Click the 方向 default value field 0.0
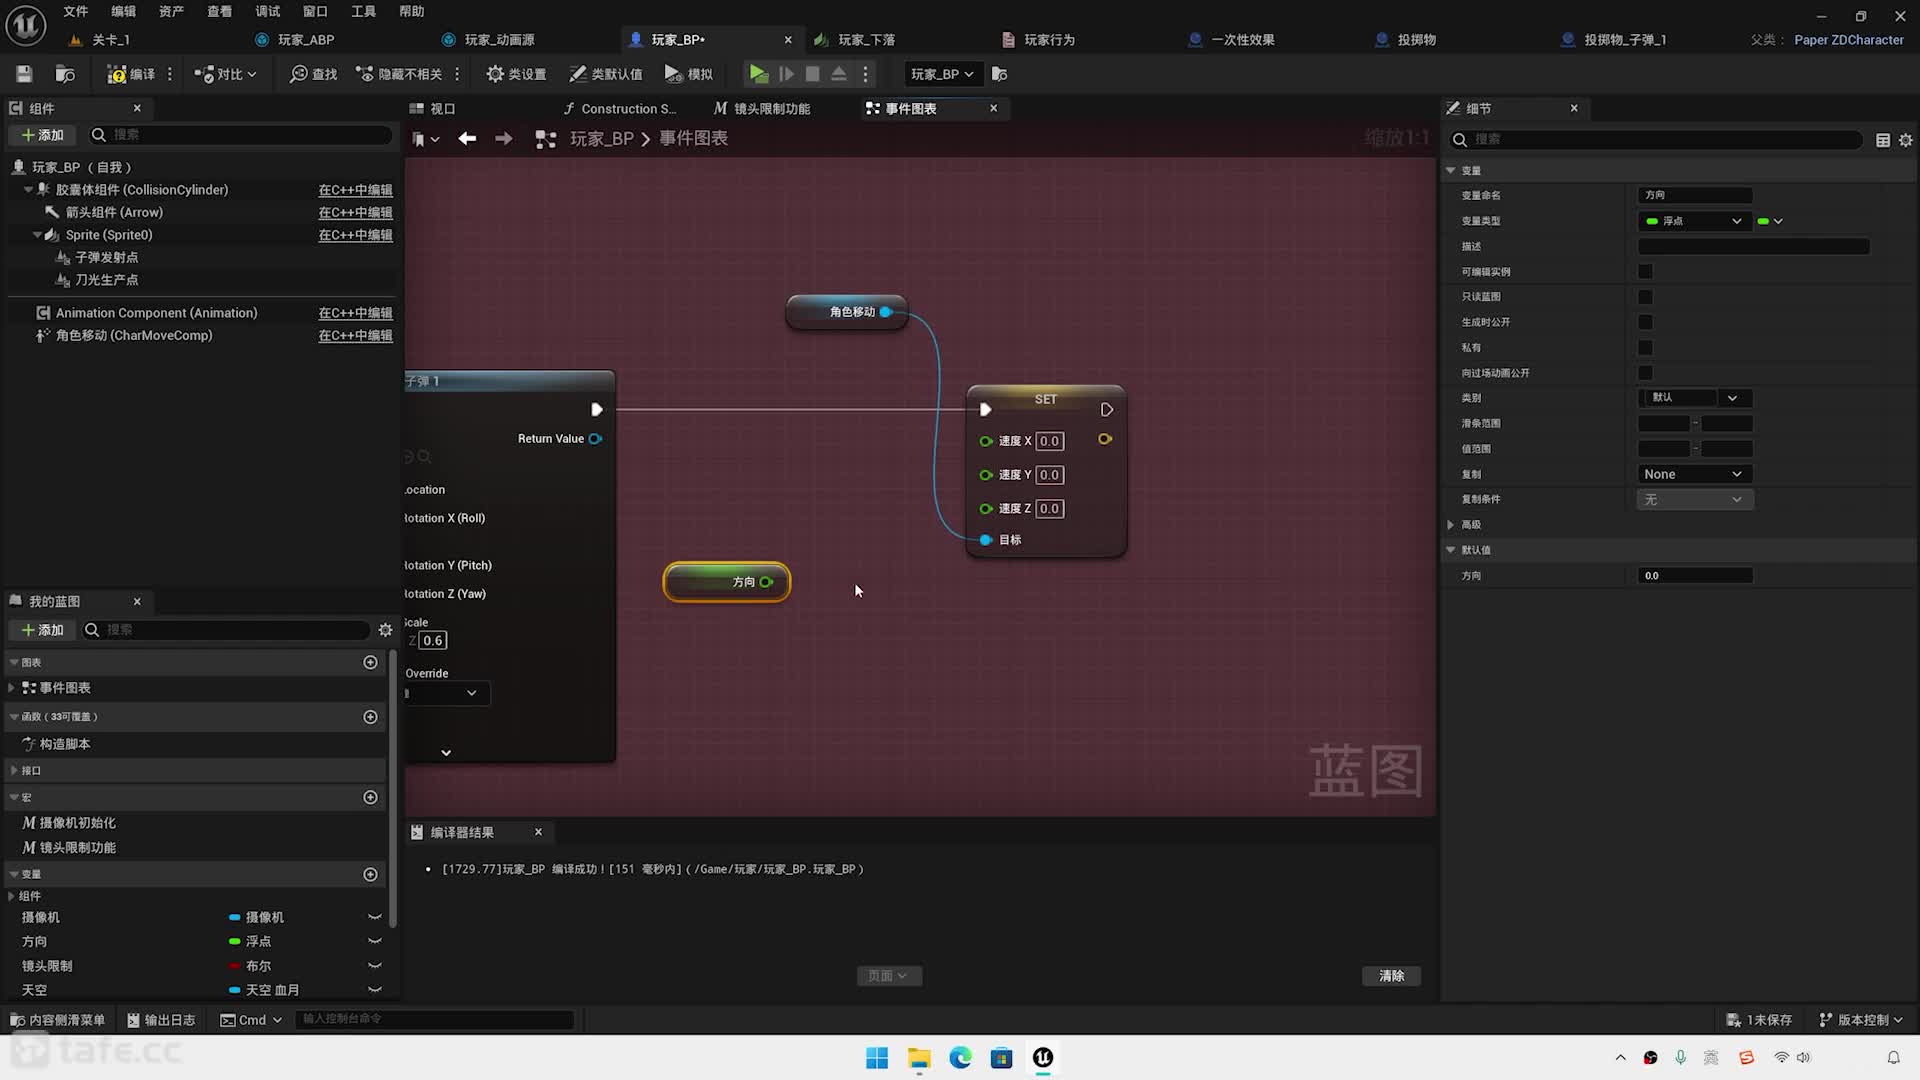Image resolution: width=1920 pixels, height=1080 pixels. click(x=1695, y=576)
